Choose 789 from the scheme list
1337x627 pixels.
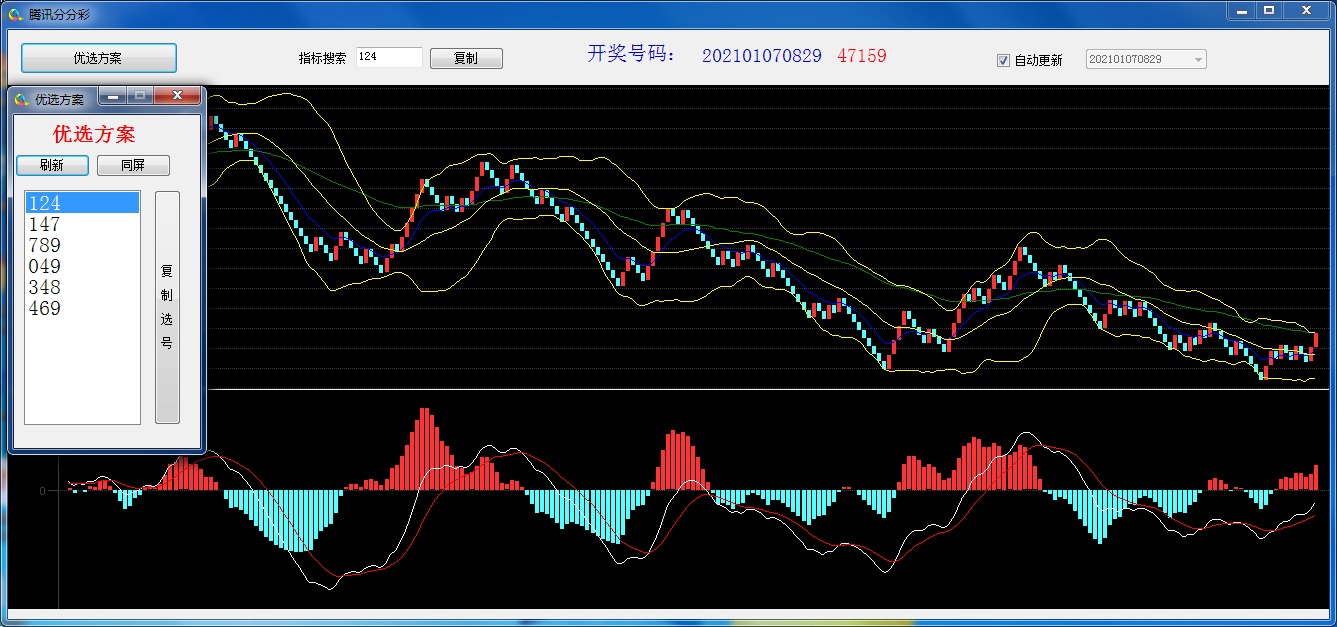click(82, 245)
